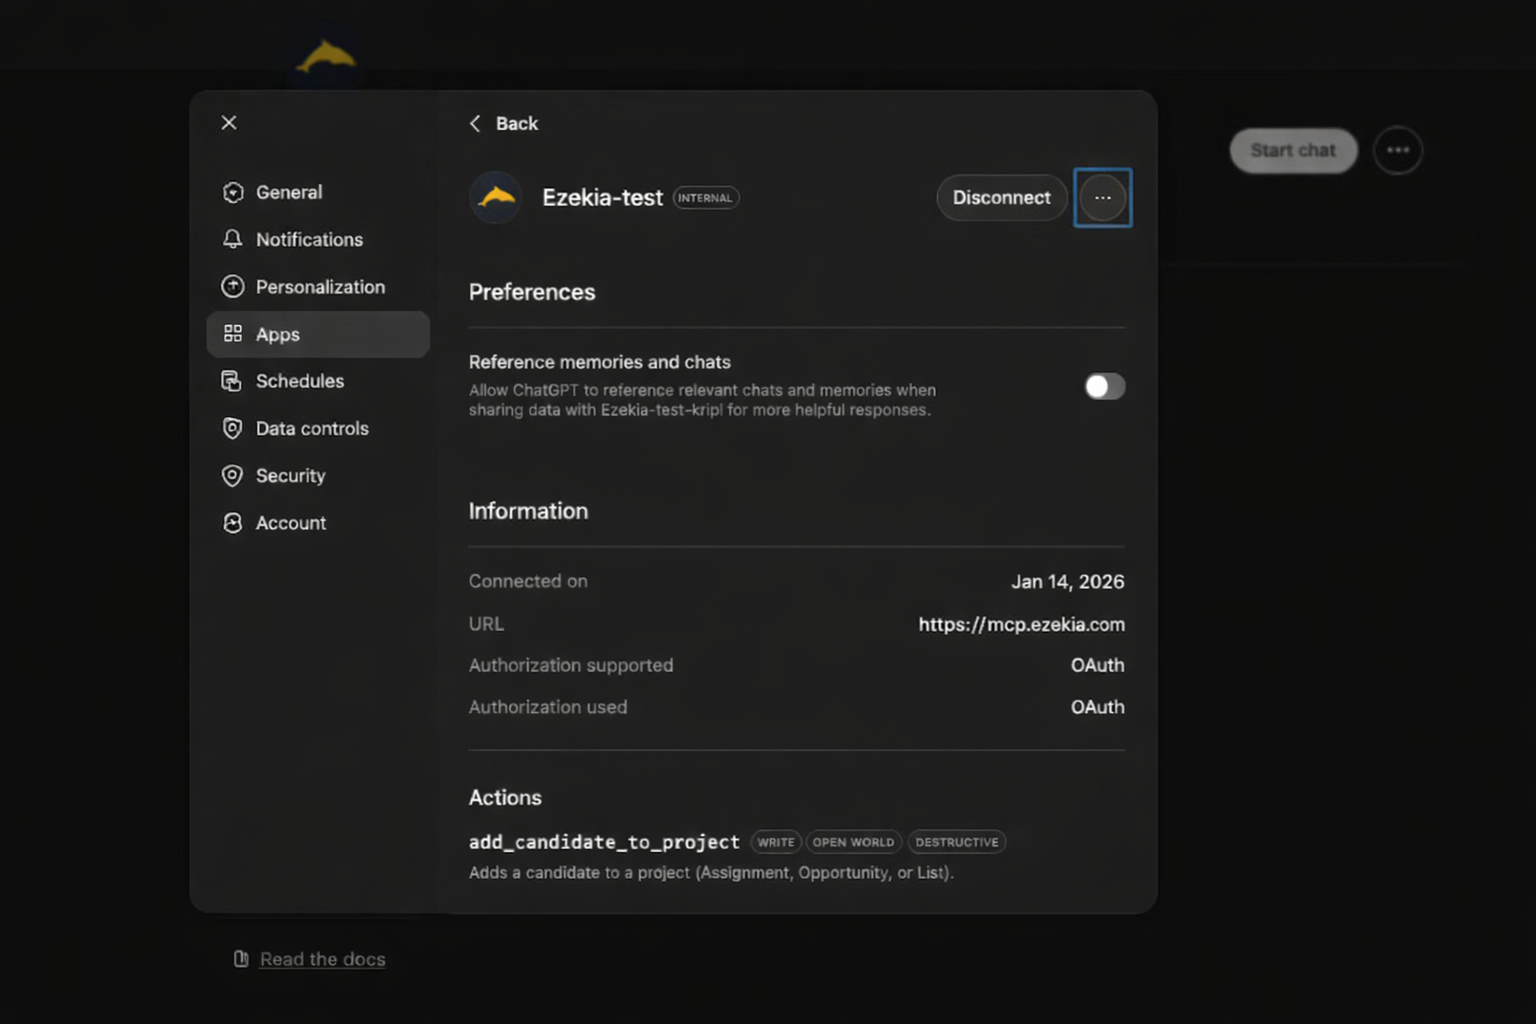Click the Connected on label
The height and width of the screenshot is (1024, 1536).
coord(528,581)
